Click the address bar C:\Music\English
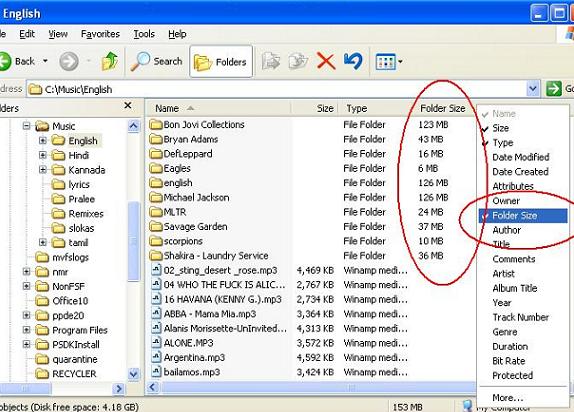The height and width of the screenshot is (412, 574). coord(277,89)
